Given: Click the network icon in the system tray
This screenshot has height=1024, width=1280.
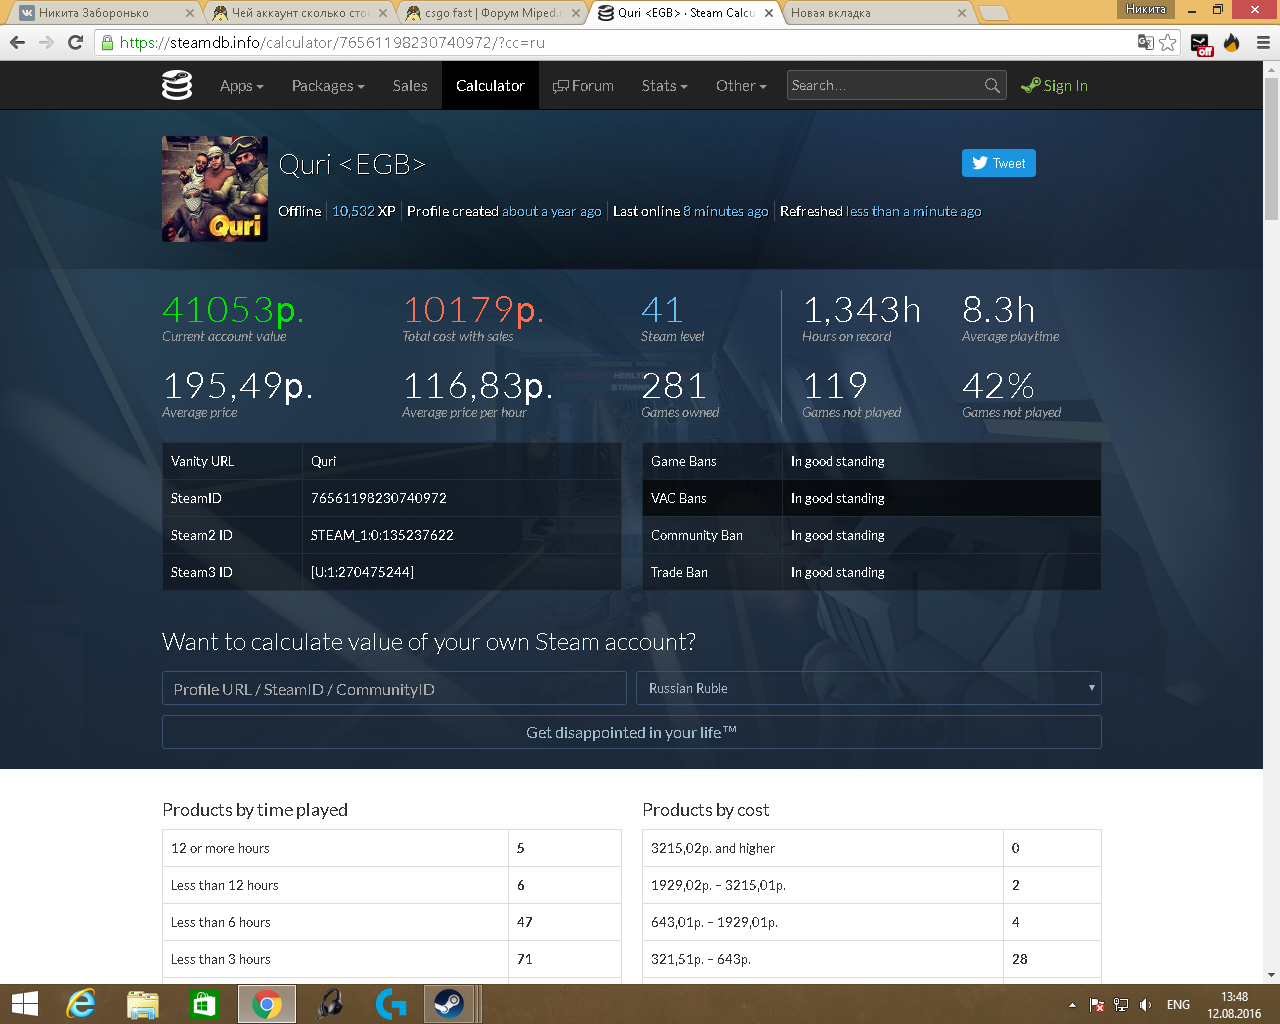Looking at the screenshot, I should (x=1121, y=1005).
